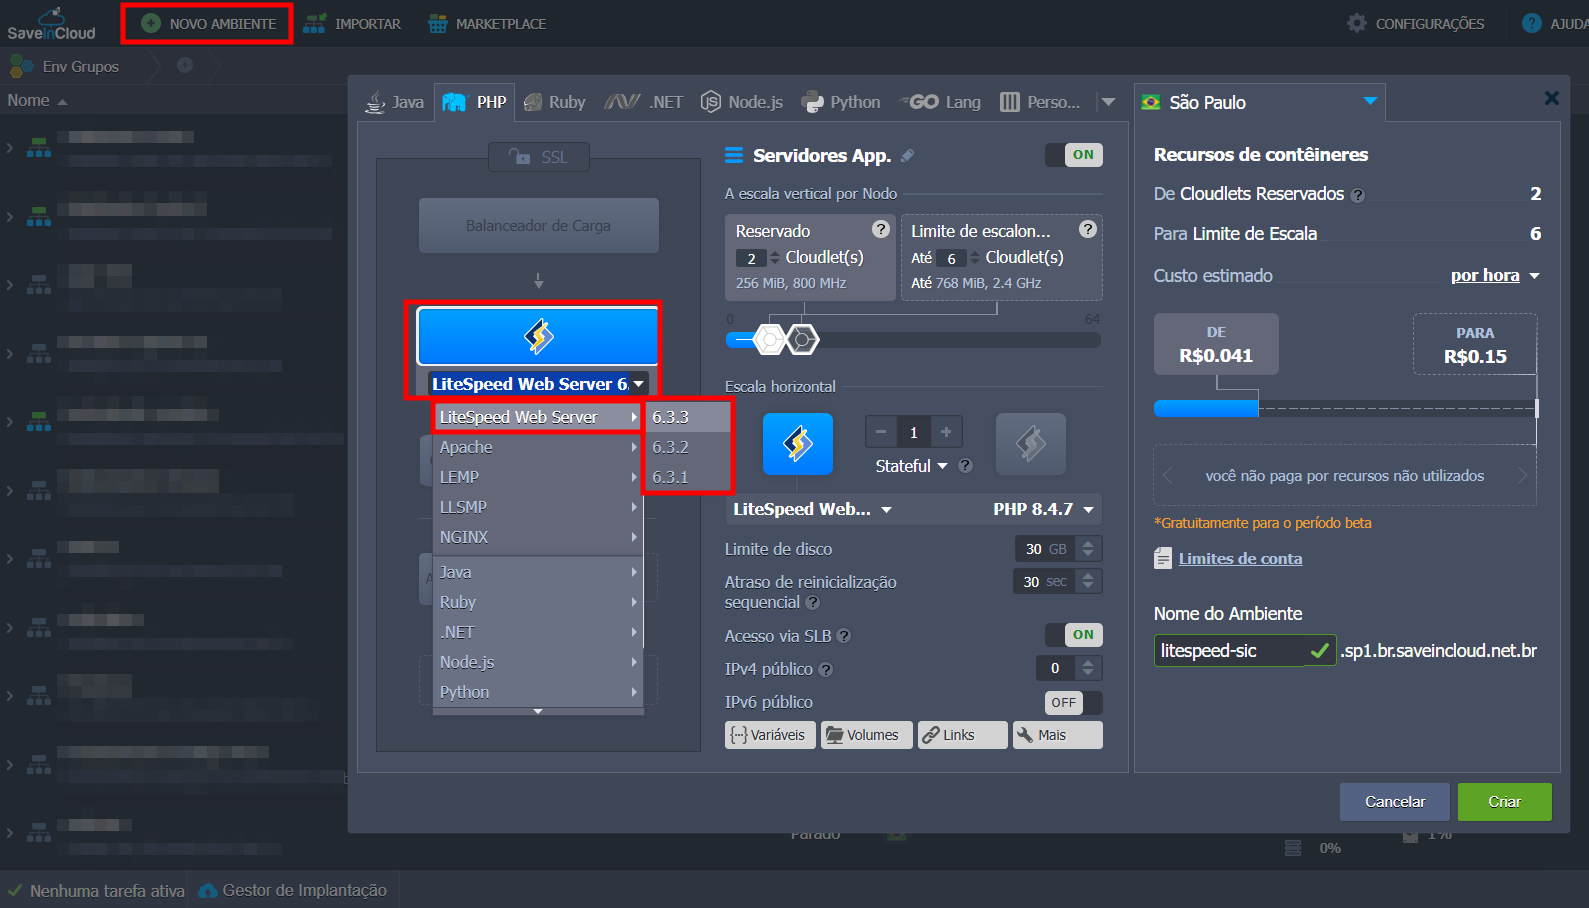Choose version 6.3.2
The width and height of the screenshot is (1589, 908).
[688, 447]
